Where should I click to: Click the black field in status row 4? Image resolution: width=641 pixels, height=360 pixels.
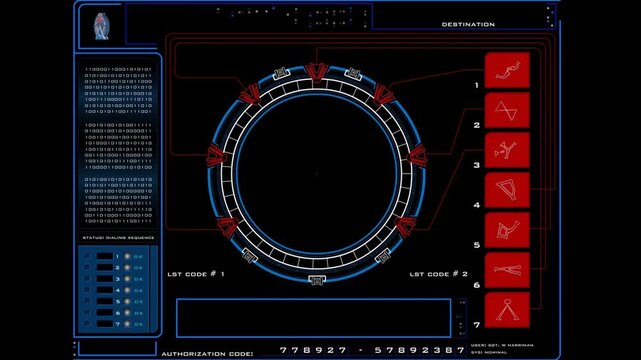105,290
